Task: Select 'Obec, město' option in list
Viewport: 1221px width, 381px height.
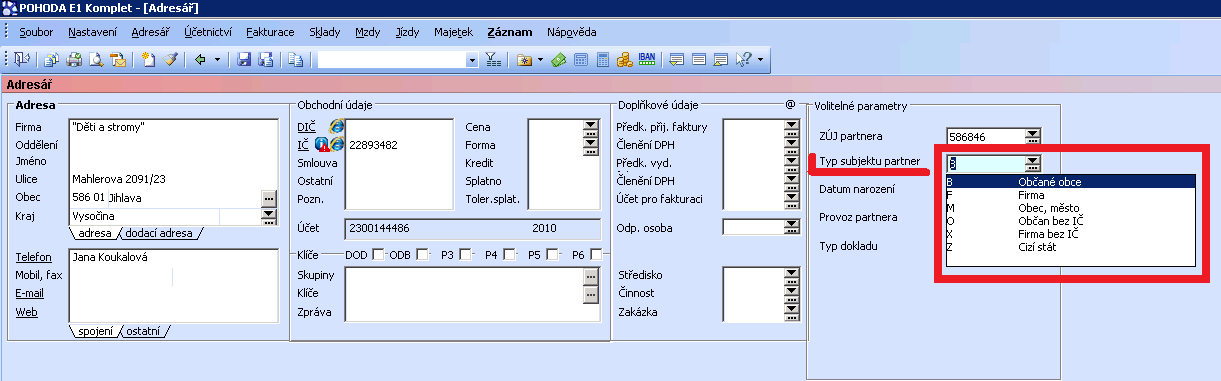Action: click(1071, 208)
